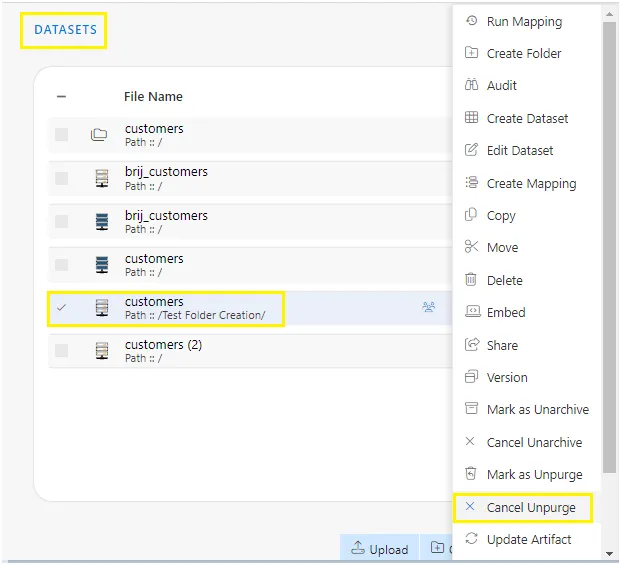The width and height of the screenshot is (621, 565).
Task: Click the menu scrollbar up arrow
Action: [x=610, y=14]
